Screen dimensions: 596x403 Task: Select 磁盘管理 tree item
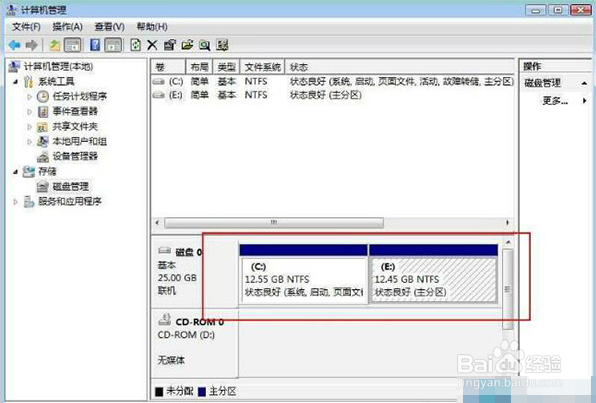pos(70,186)
